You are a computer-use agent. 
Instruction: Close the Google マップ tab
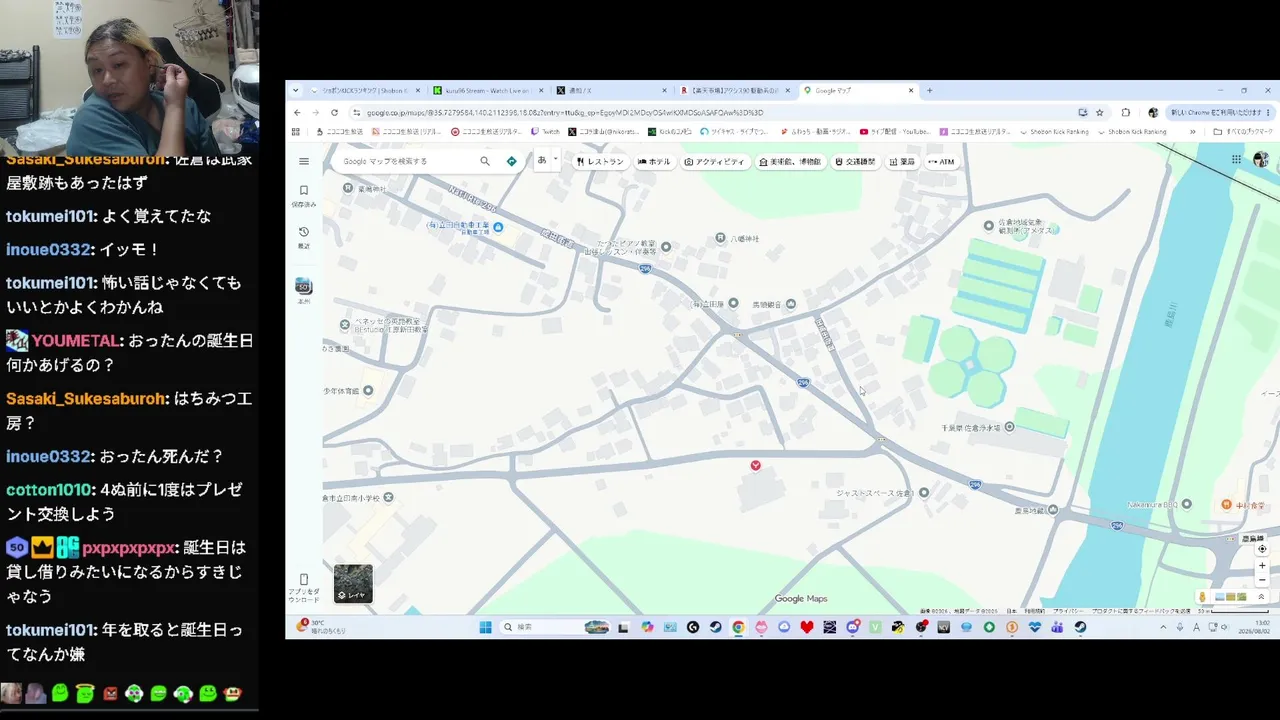(x=911, y=90)
